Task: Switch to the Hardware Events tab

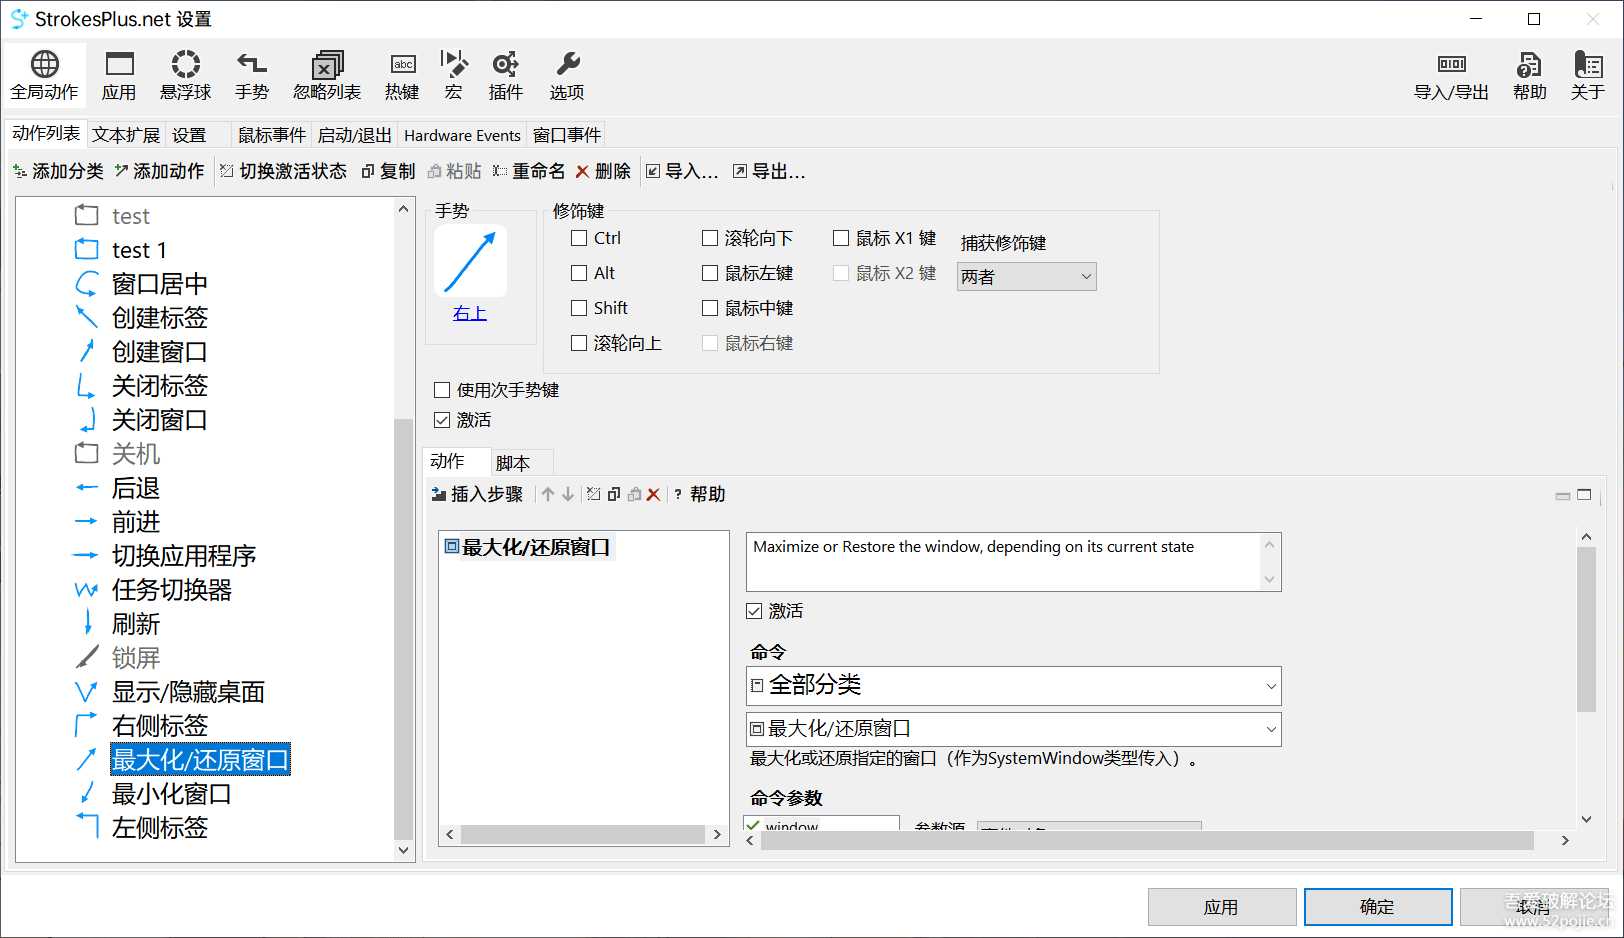Action: 461,134
